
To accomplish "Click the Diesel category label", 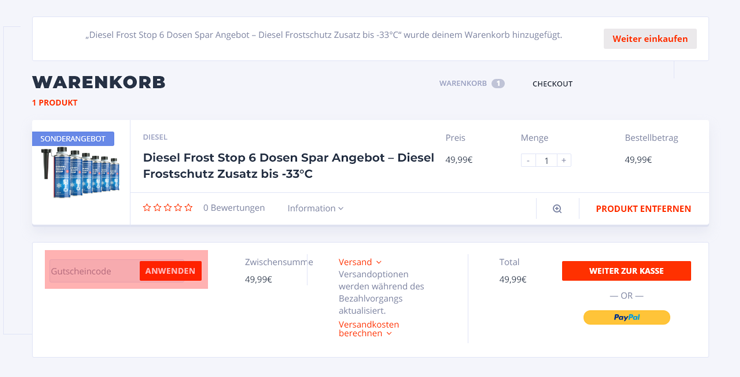I will (x=155, y=137).
